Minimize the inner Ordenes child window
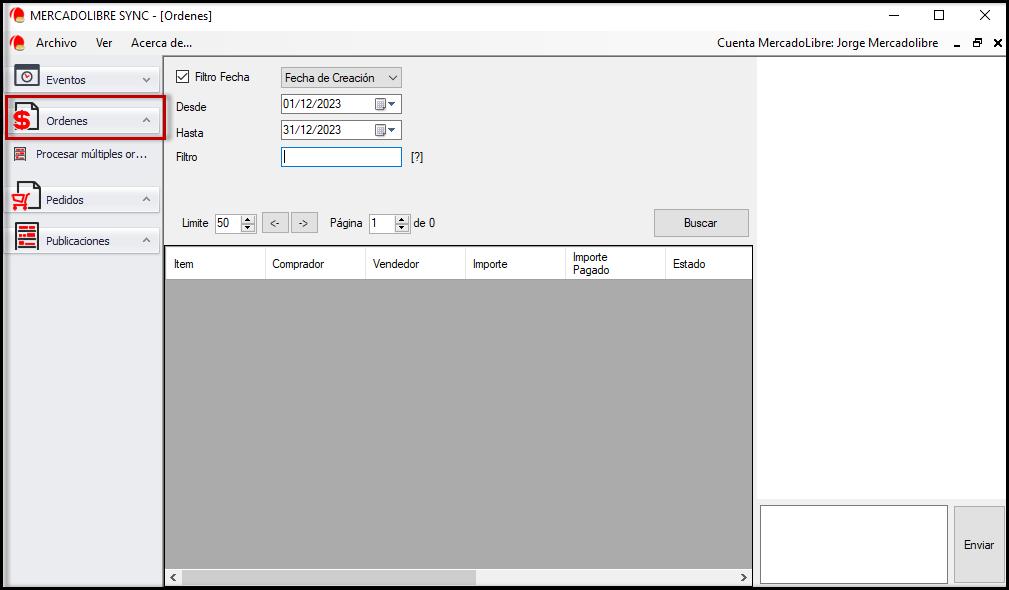The image size is (1009, 590). click(957, 44)
